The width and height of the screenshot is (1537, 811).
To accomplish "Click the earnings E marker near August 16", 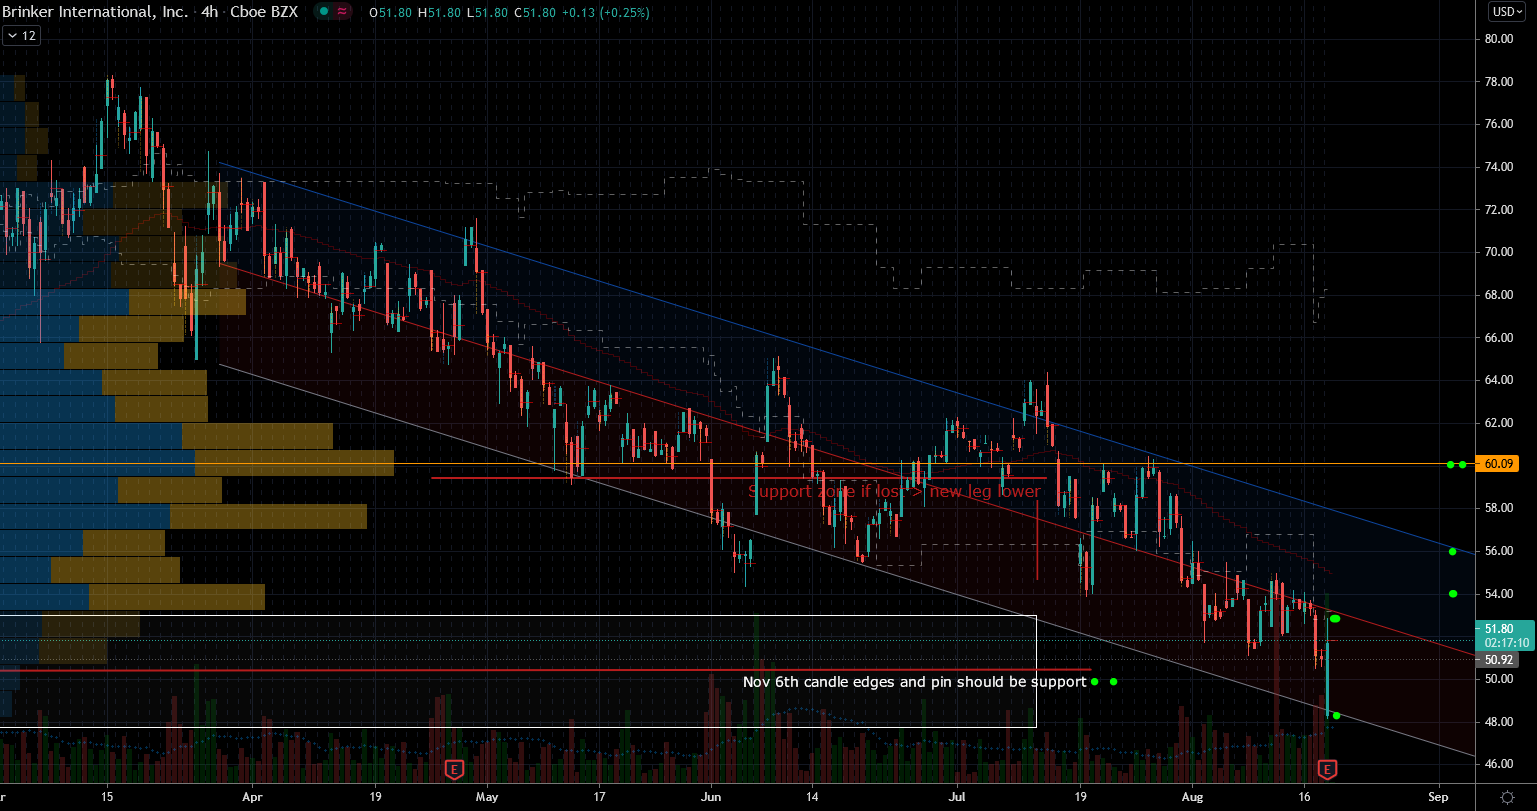I will (1327, 769).
